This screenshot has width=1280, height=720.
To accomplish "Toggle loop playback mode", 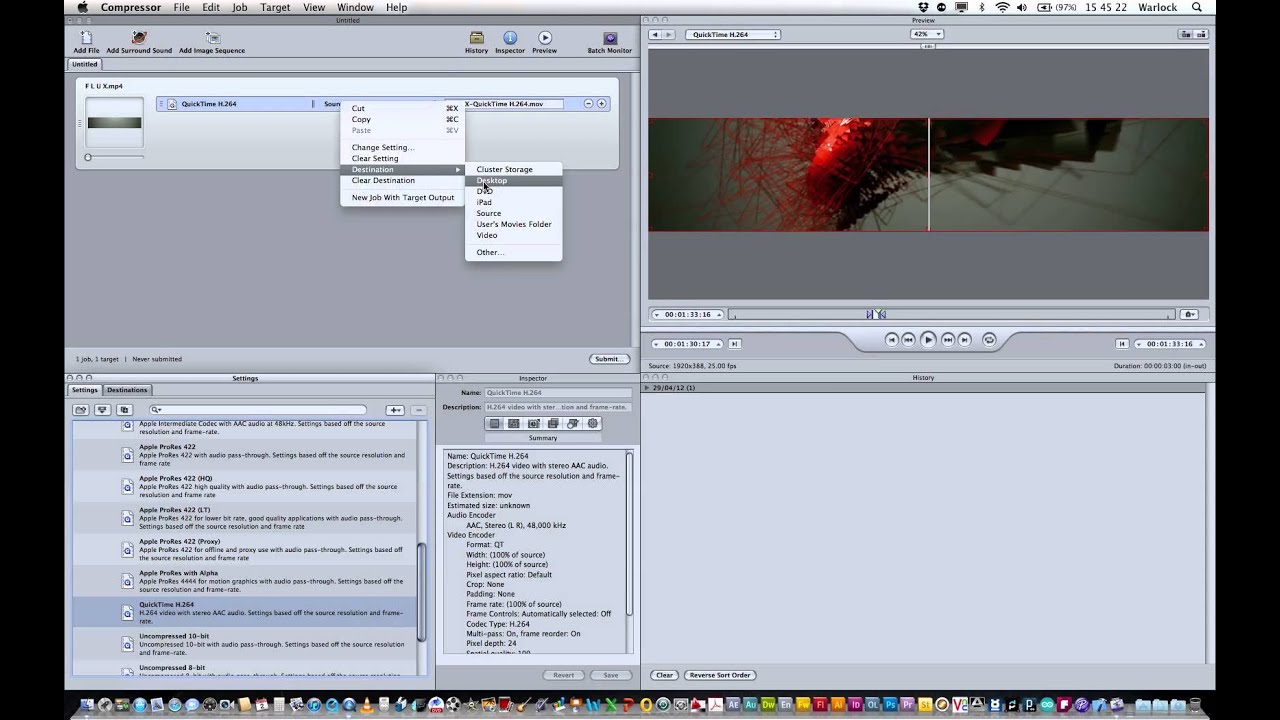I will point(989,340).
